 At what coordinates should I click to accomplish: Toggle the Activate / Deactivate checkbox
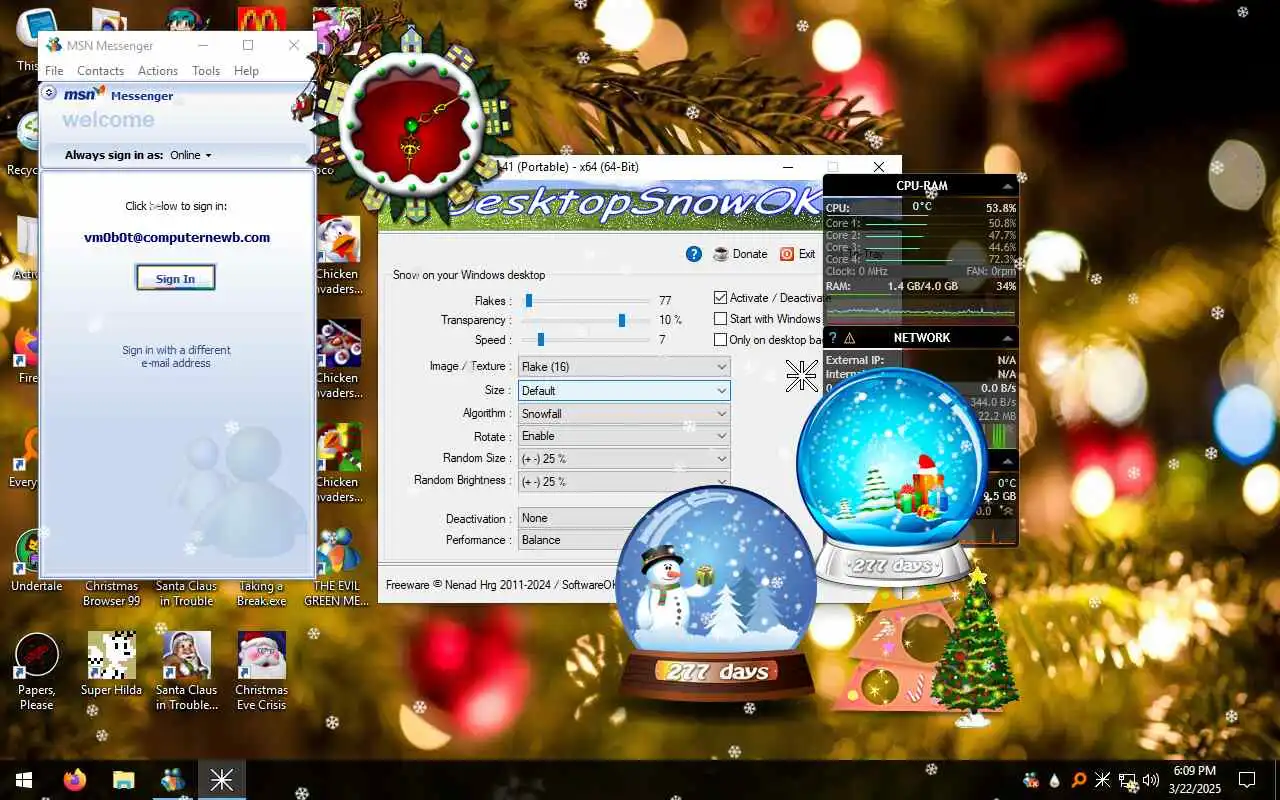pos(720,298)
